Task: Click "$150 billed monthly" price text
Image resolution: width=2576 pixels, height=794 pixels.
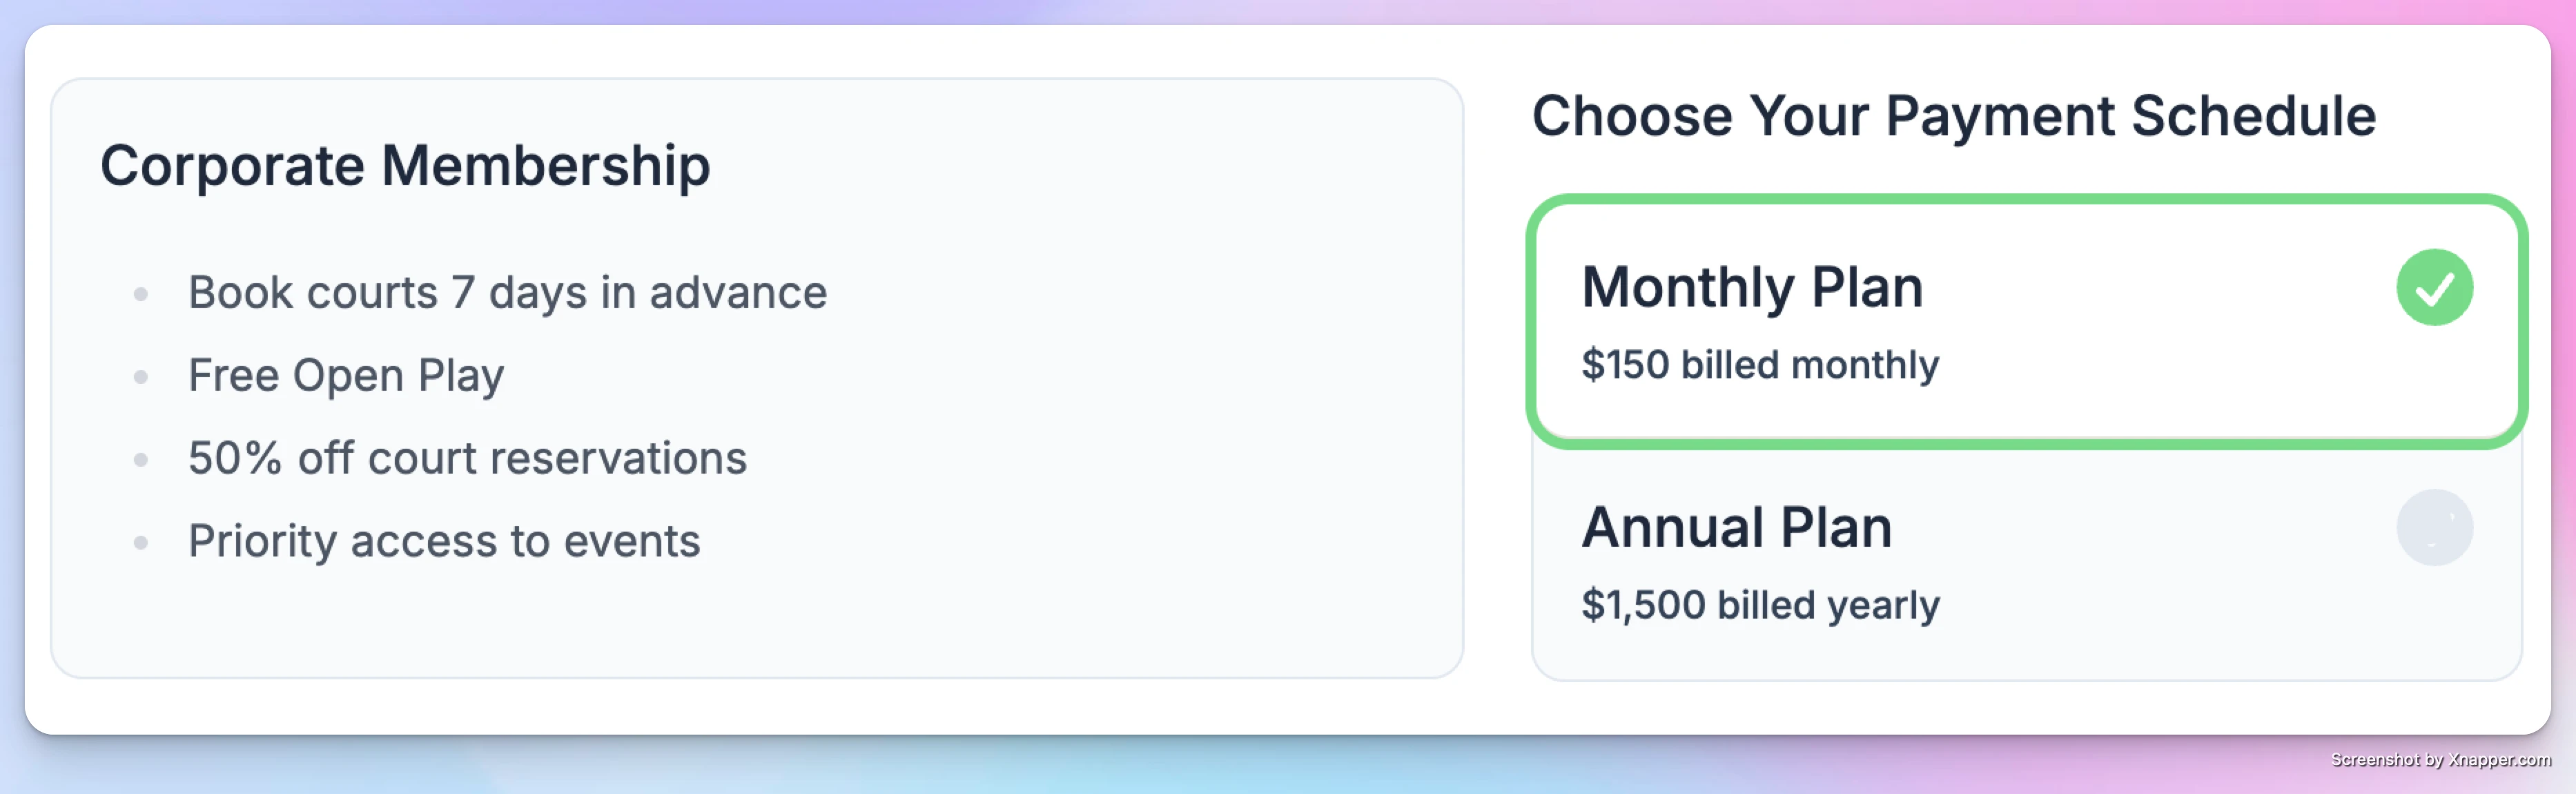Action: point(1760,365)
